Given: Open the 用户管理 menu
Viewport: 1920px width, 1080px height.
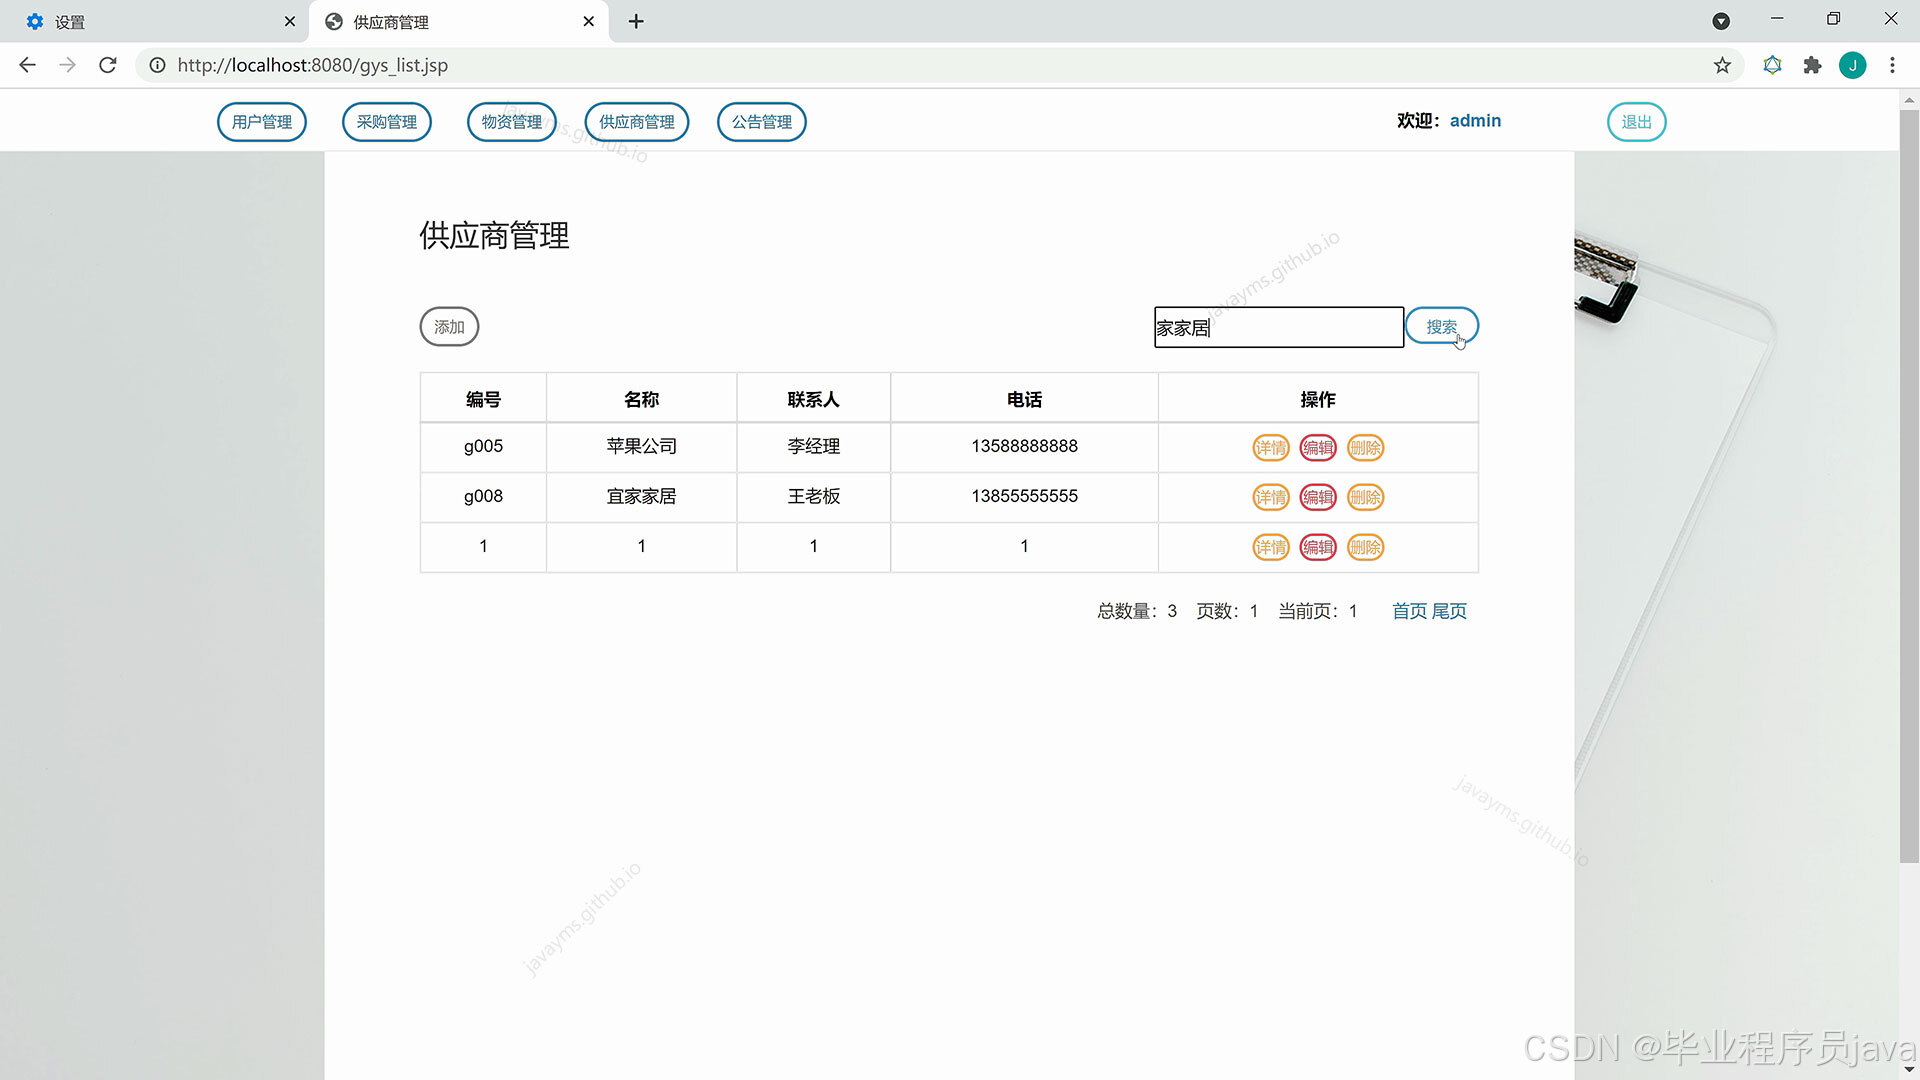Looking at the screenshot, I should [262, 122].
